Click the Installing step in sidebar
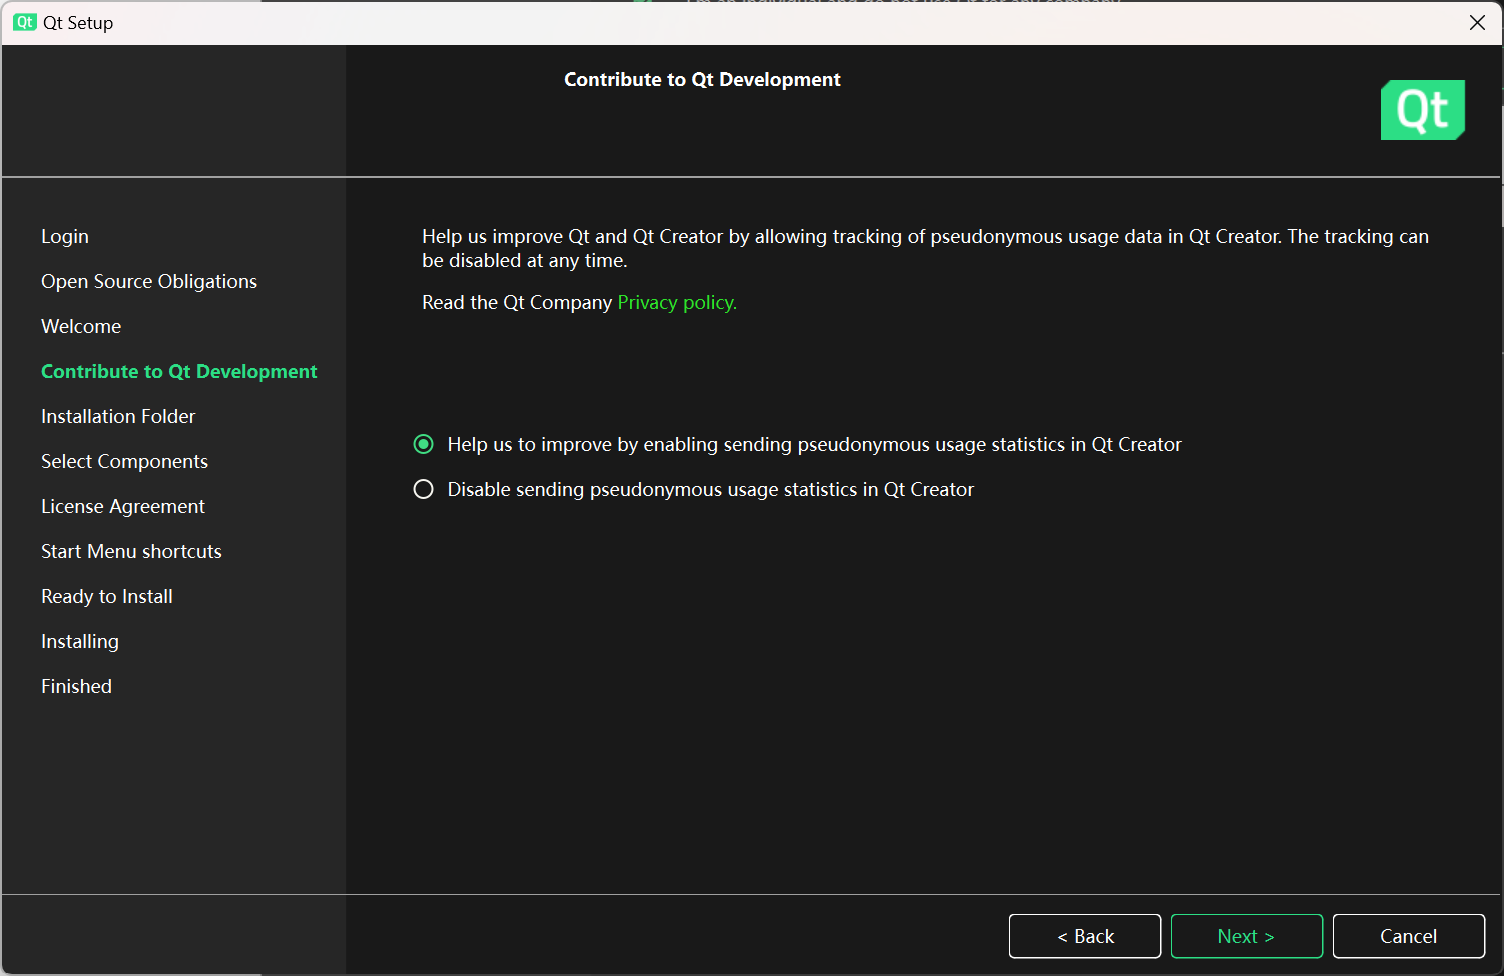The width and height of the screenshot is (1504, 976). 80,641
